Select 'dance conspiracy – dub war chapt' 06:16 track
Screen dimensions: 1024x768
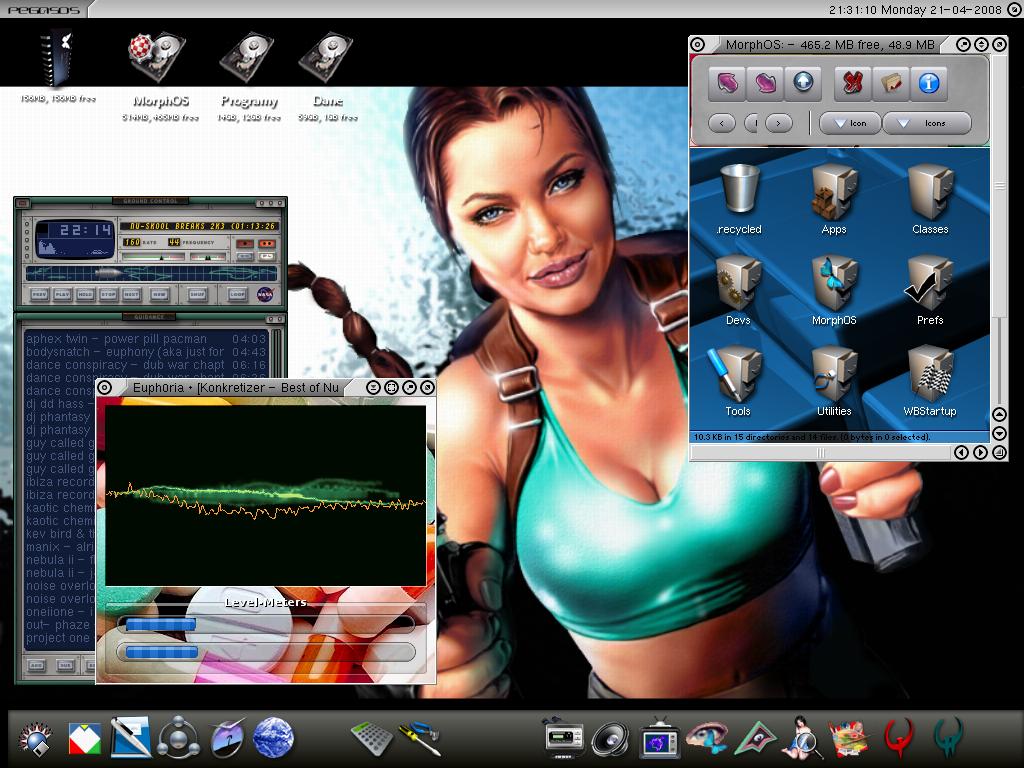tap(146, 364)
